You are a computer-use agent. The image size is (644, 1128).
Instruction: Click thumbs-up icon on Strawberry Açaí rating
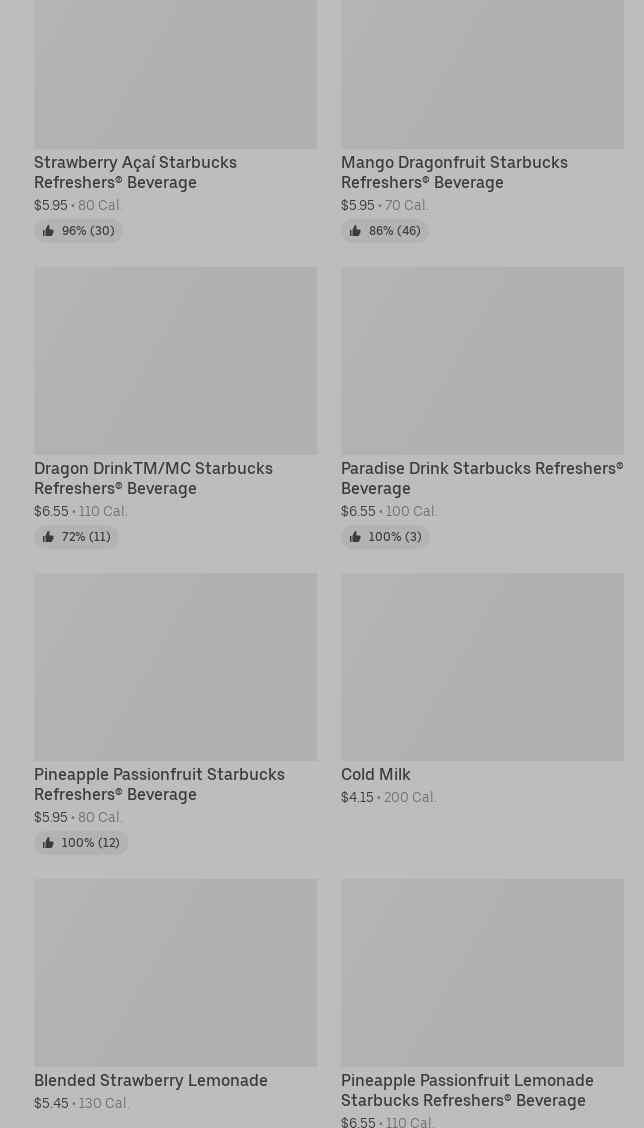point(48,231)
